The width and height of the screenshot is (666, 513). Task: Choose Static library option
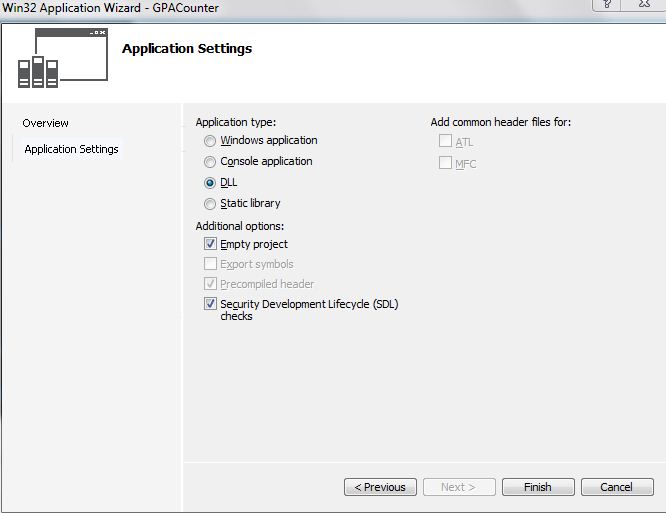click(x=210, y=204)
